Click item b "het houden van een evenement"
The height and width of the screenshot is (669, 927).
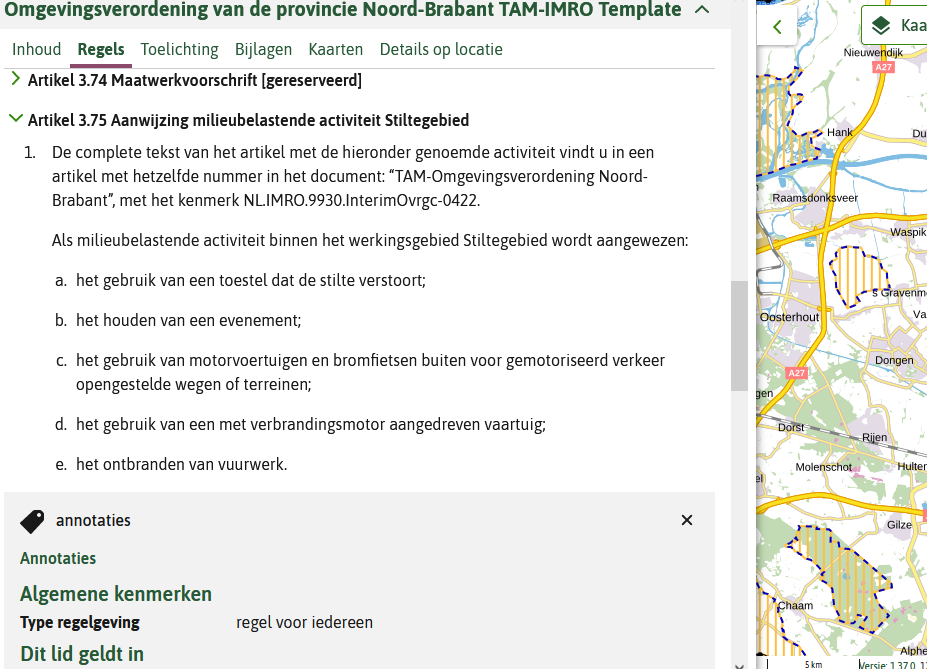[189, 320]
